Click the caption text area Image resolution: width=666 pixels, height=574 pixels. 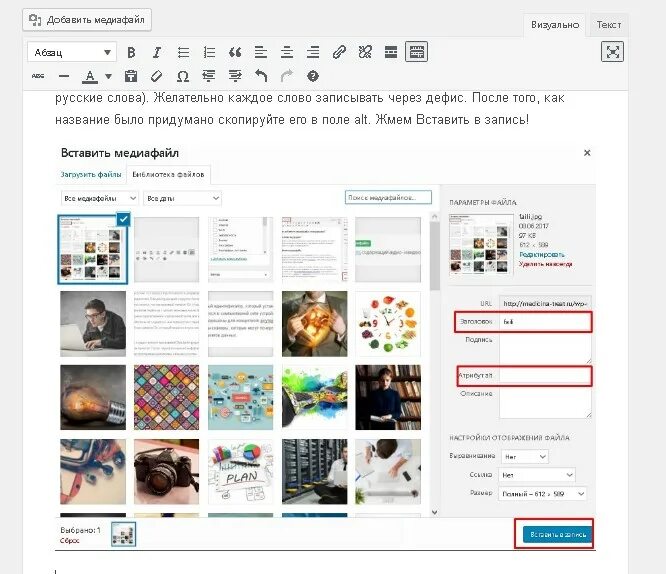click(x=545, y=348)
